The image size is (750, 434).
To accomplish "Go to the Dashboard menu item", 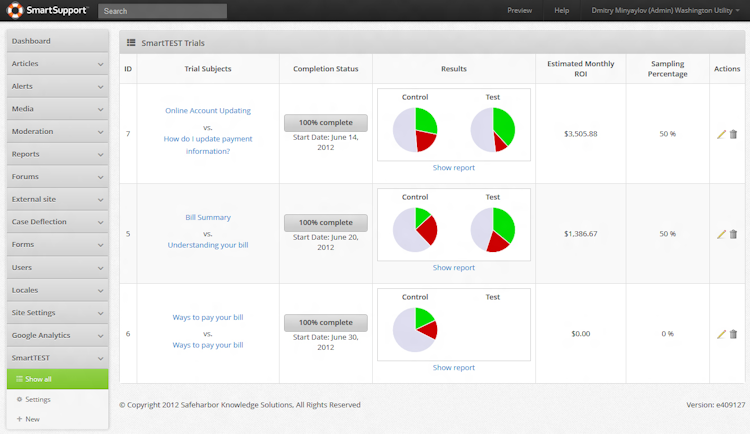I will [x=57, y=41].
